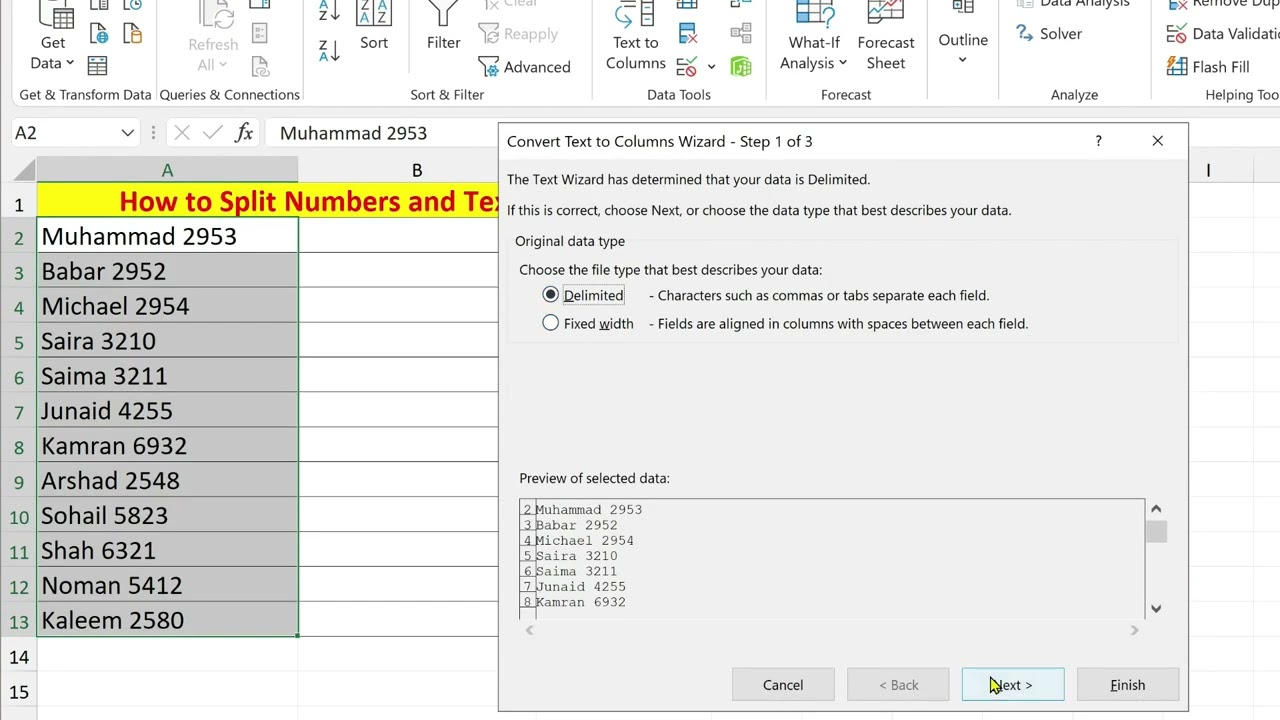
Task: Click cell containing Sohail 5823
Action: click(167, 516)
